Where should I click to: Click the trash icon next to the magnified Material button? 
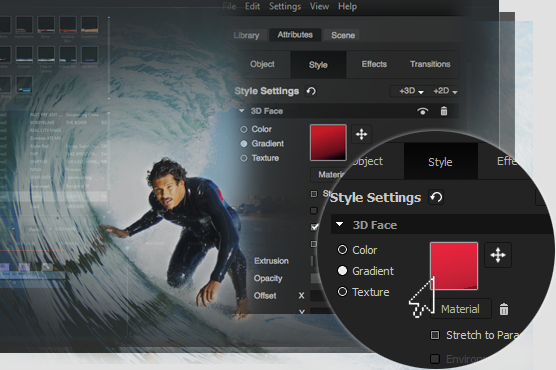(x=504, y=309)
